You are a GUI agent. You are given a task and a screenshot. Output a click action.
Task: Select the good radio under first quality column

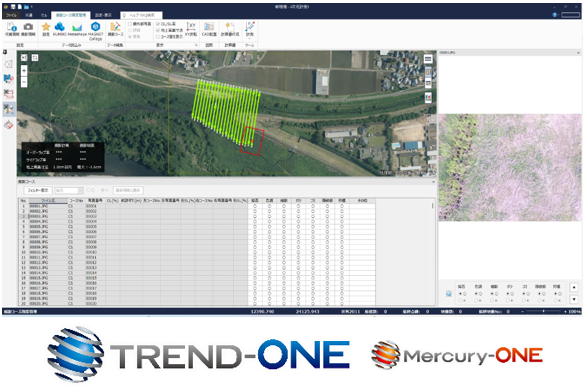click(x=461, y=294)
